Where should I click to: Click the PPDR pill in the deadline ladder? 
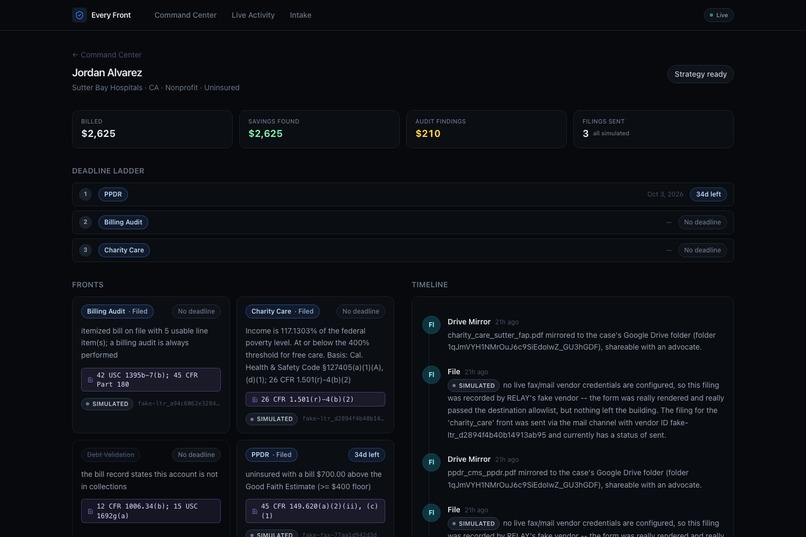(x=113, y=194)
